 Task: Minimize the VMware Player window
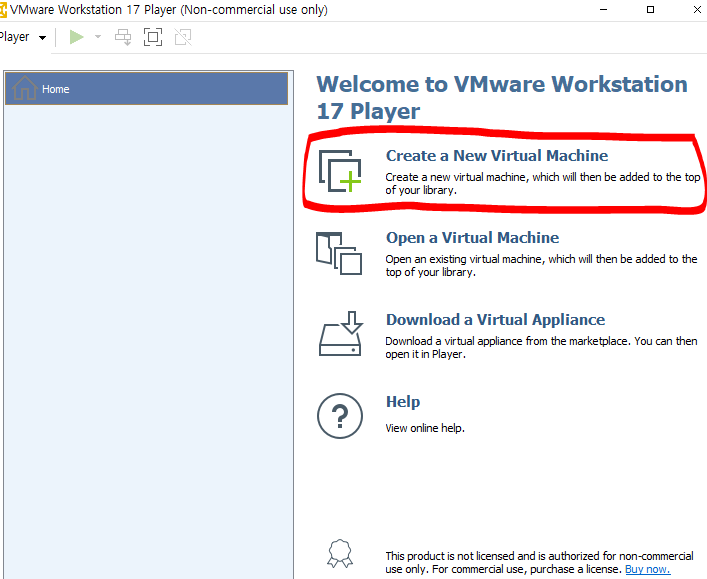pyautogui.click(x=604, y=9)
